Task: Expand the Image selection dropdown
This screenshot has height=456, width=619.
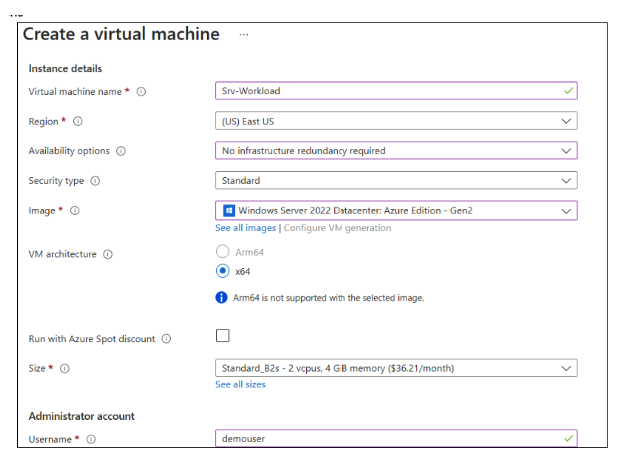Action: tap(396, 211)
